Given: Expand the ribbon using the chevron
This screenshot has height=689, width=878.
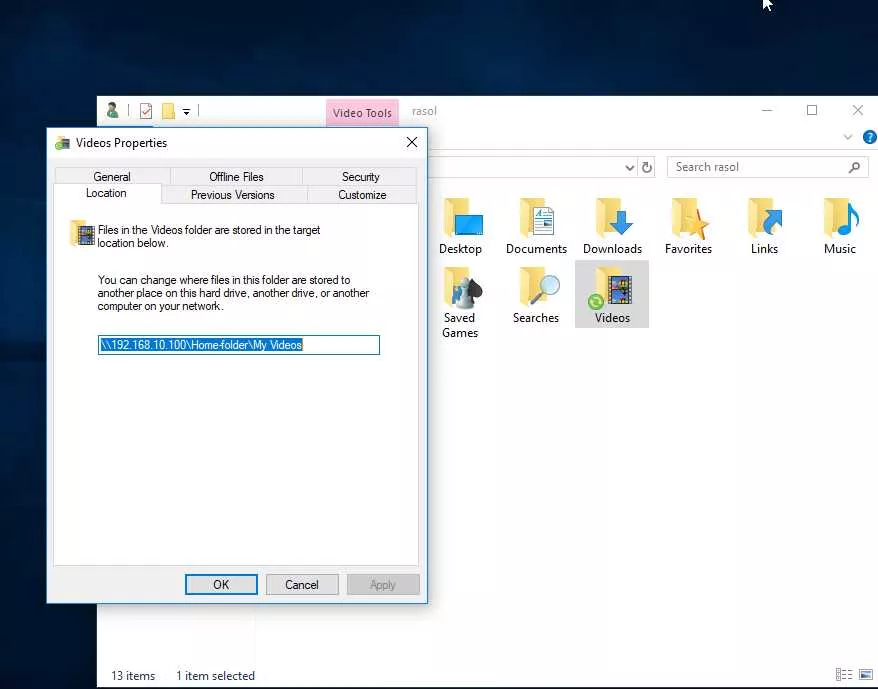Looking at the screenshot, I should (848, 137).
